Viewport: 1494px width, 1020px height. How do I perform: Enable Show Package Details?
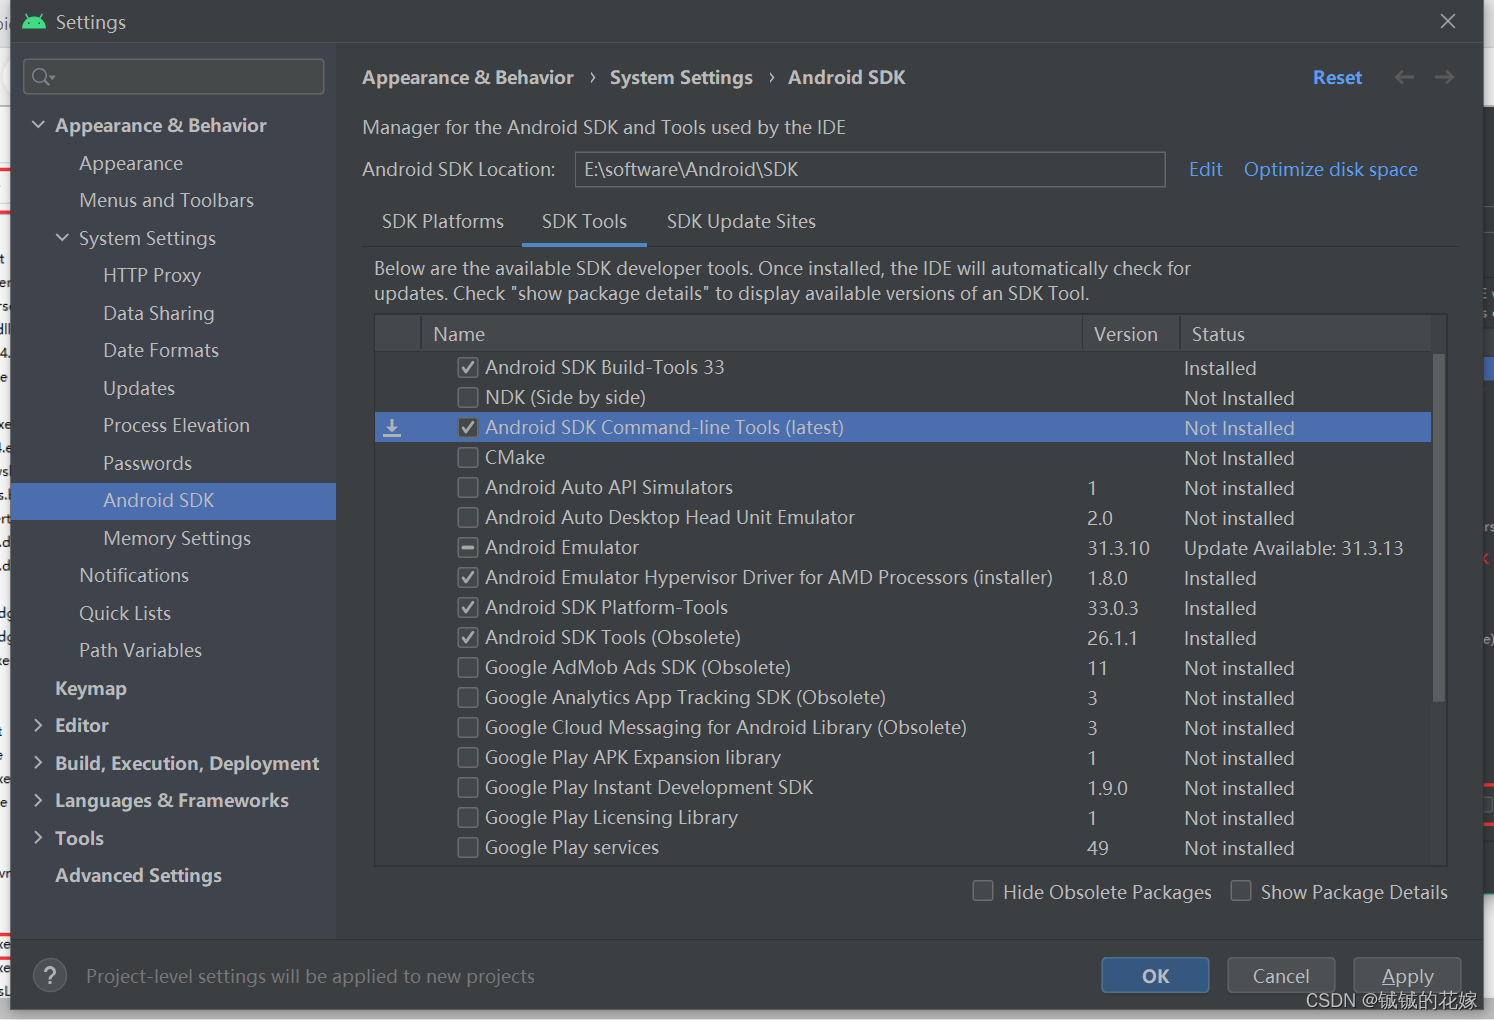[x=1241, y=890]
